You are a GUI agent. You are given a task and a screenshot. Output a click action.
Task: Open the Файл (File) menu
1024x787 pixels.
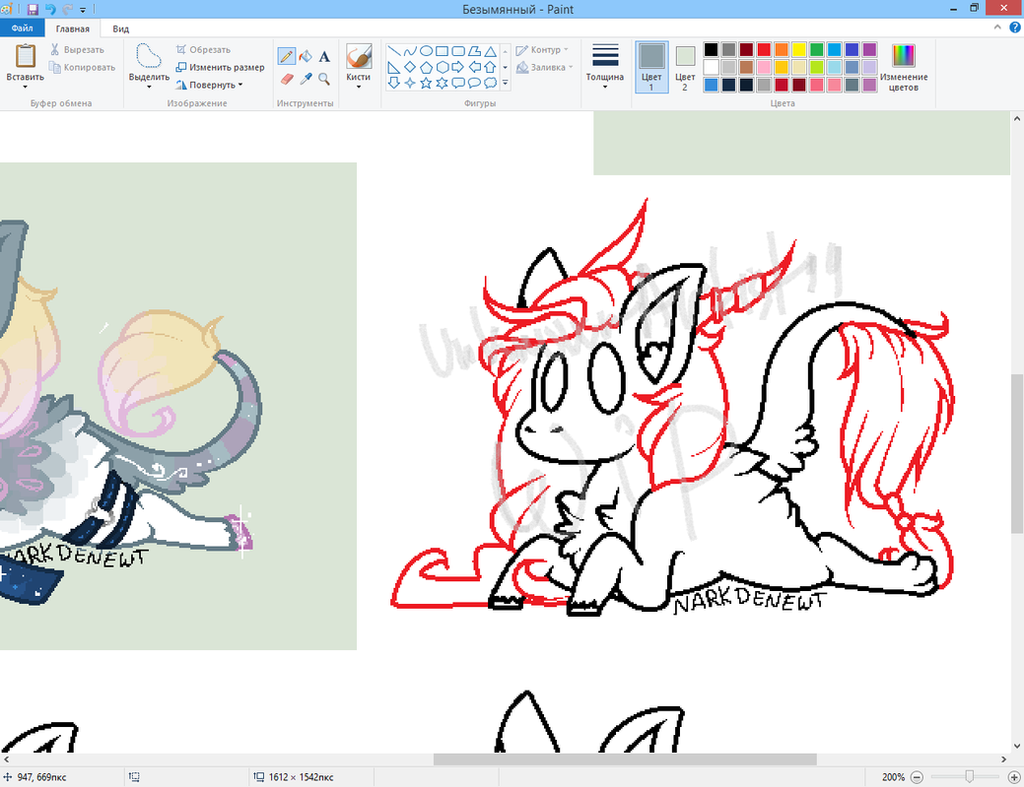[22, 28]
